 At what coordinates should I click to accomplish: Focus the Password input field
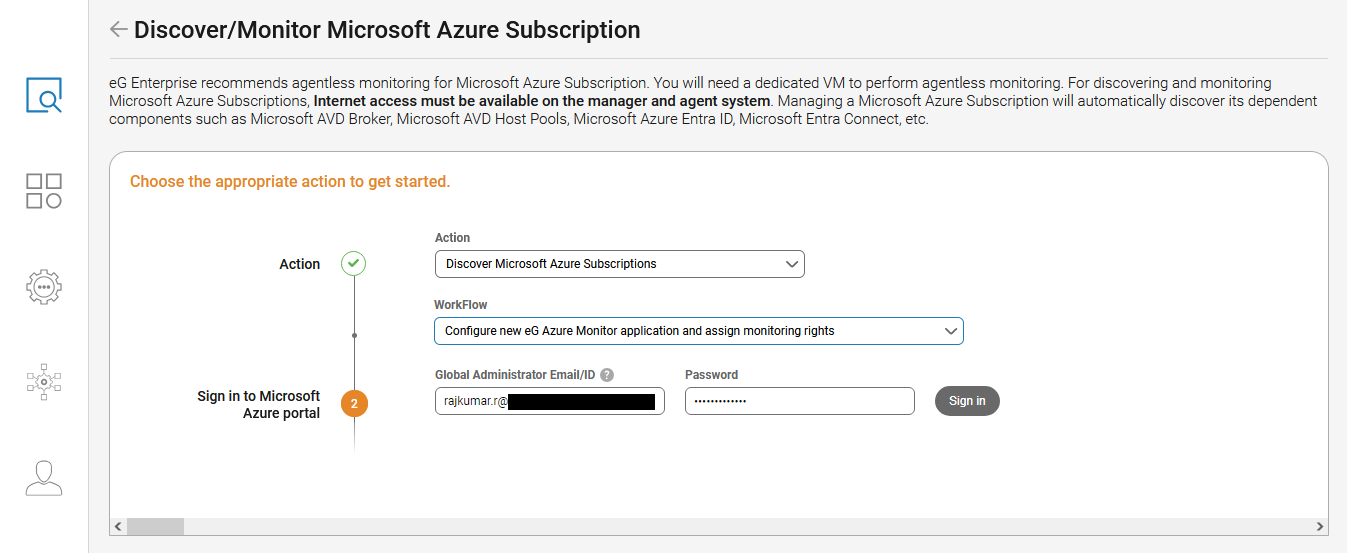click(799, 401)
